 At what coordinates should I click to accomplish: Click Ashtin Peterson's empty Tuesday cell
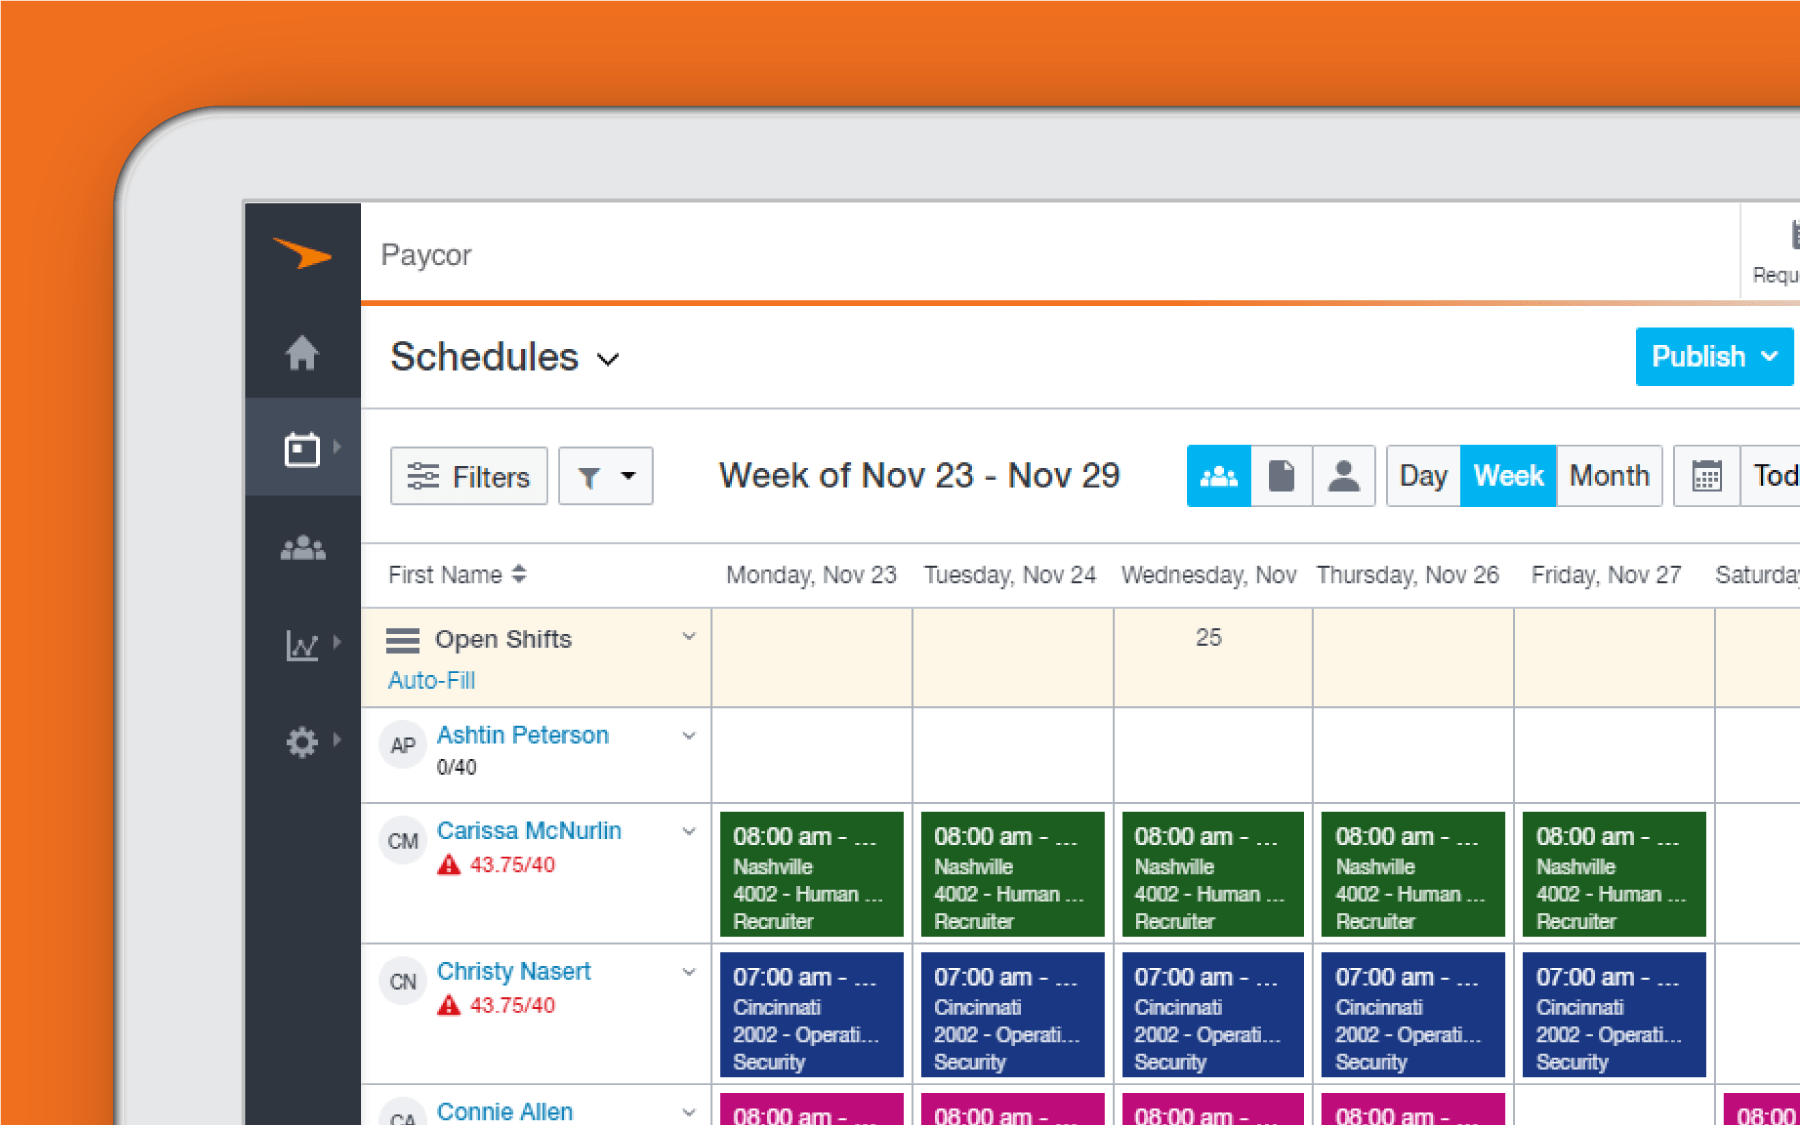[1012, 755]
